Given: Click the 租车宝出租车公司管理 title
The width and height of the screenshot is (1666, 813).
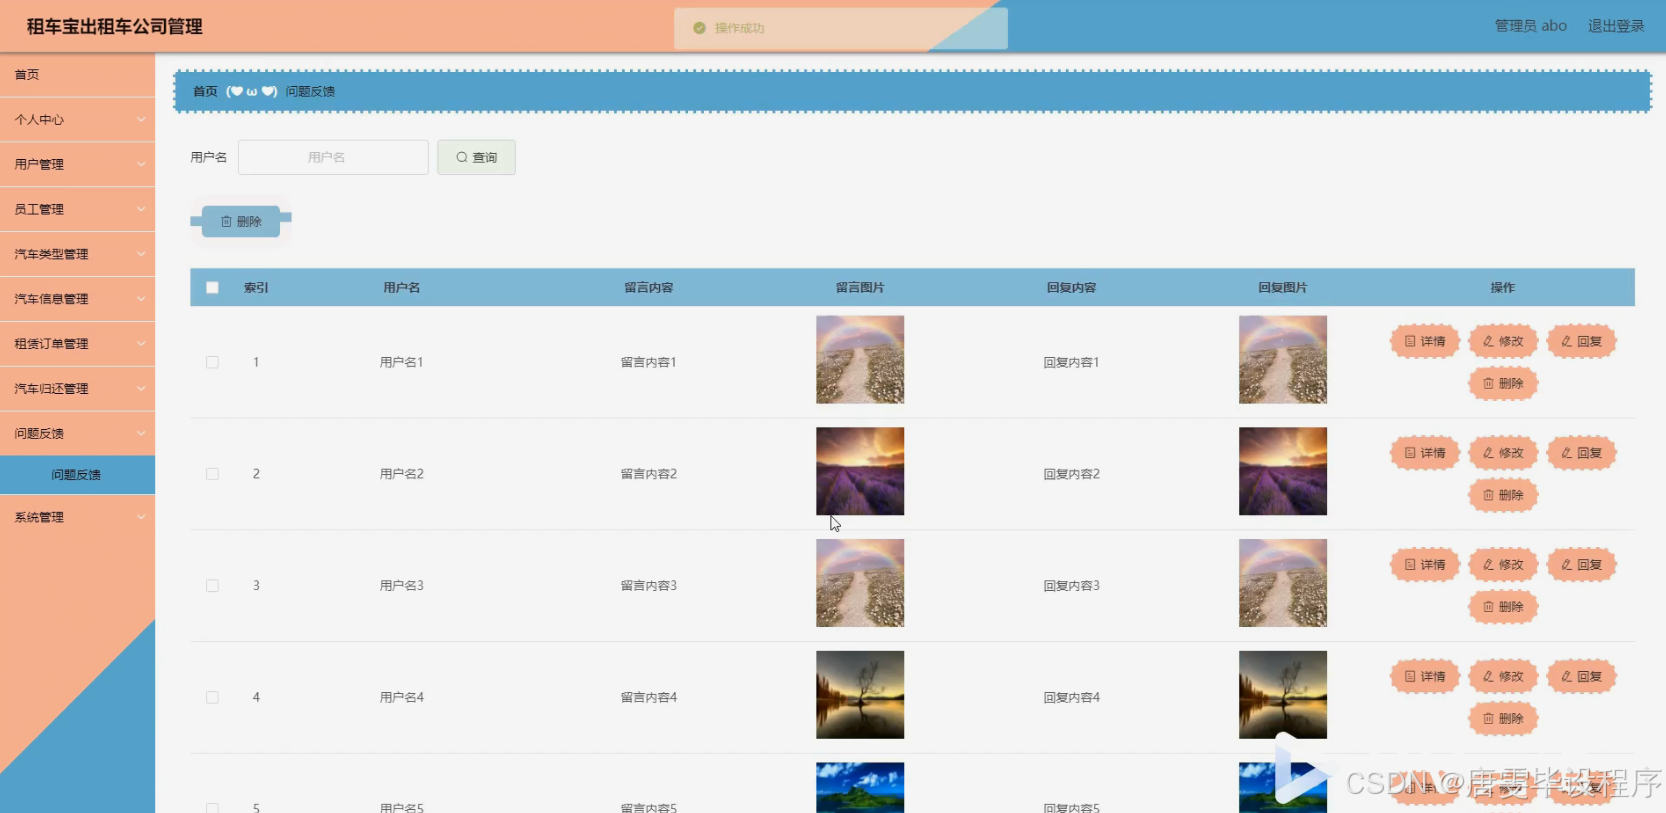Looking at the screenshot, I should pyautogui.click(x=115, y=27).
